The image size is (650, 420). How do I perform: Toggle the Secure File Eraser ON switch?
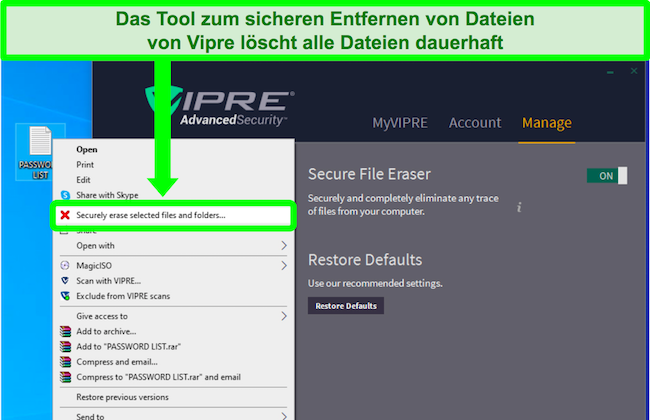(607, 176)
